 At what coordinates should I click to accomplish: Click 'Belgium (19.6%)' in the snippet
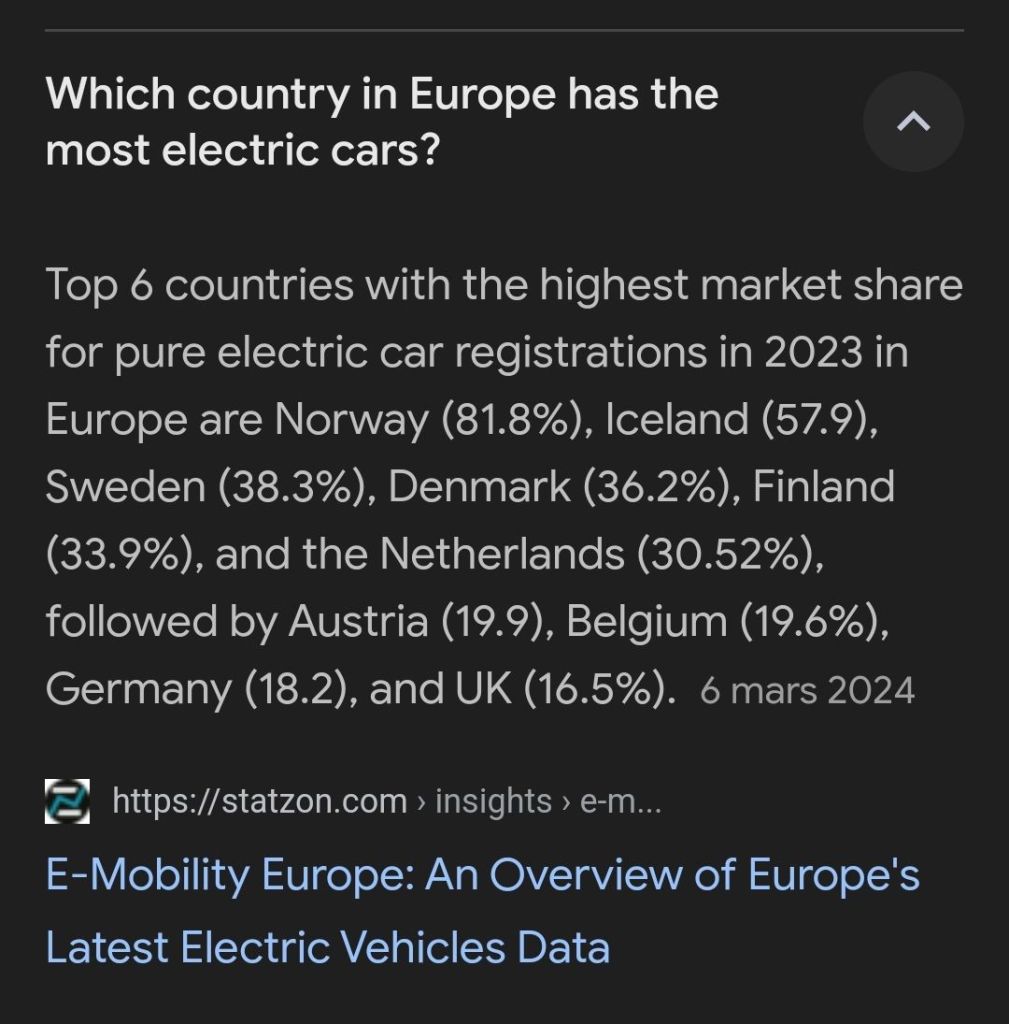click(x=727, y=621)
